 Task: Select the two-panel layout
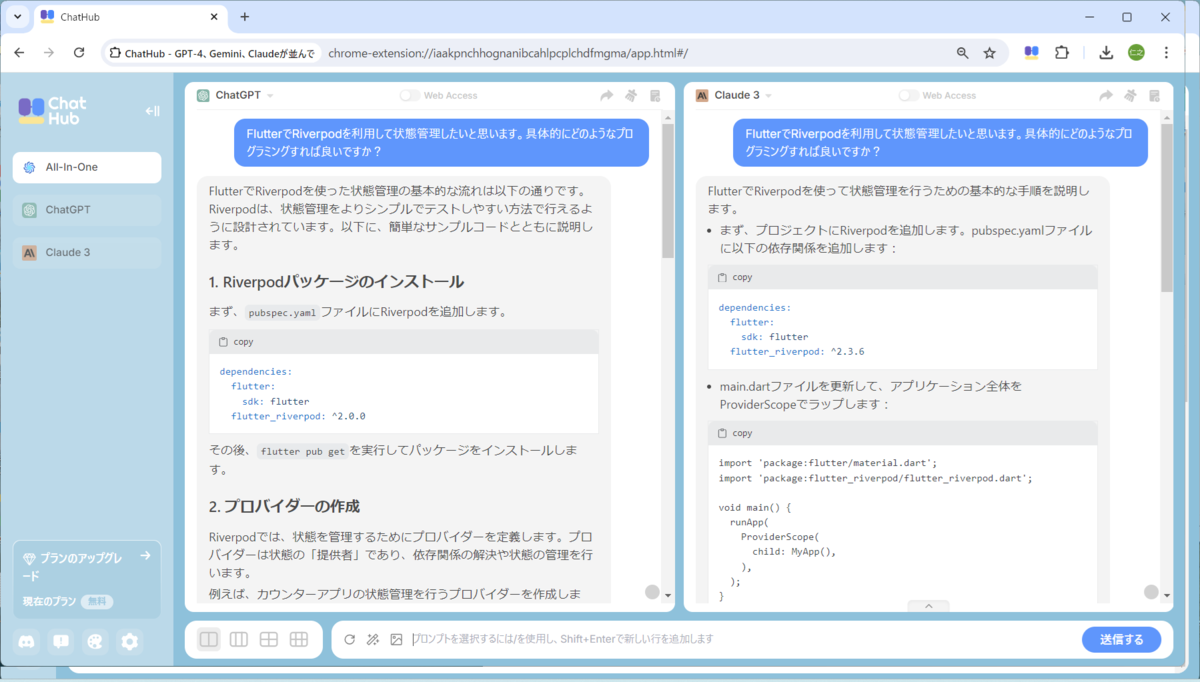point(209,639)
